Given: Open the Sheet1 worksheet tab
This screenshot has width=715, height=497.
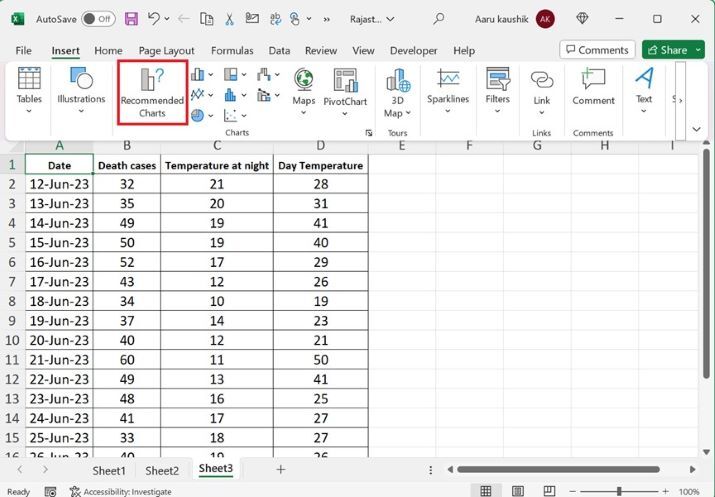Looking at the screenshot, I should 109,470.
